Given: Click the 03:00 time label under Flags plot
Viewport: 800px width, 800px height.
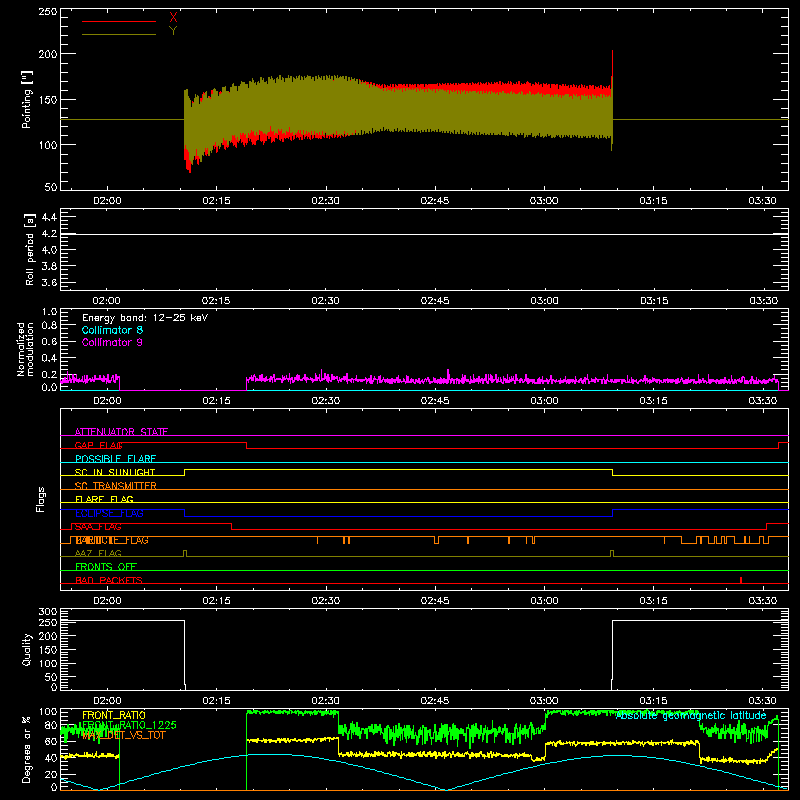Looking at the screenshot, I should [x=544, y=601].
